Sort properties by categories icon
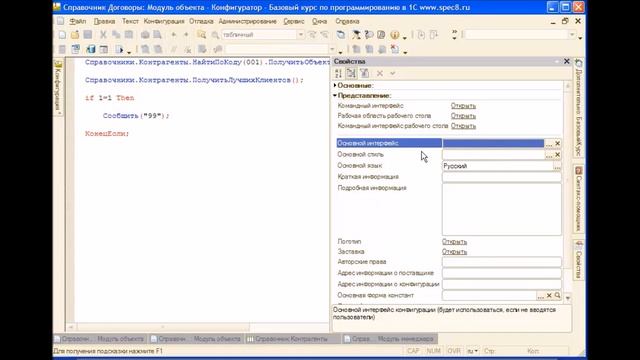This screenshot has height=360, width=640. click(x=351, y=73)
